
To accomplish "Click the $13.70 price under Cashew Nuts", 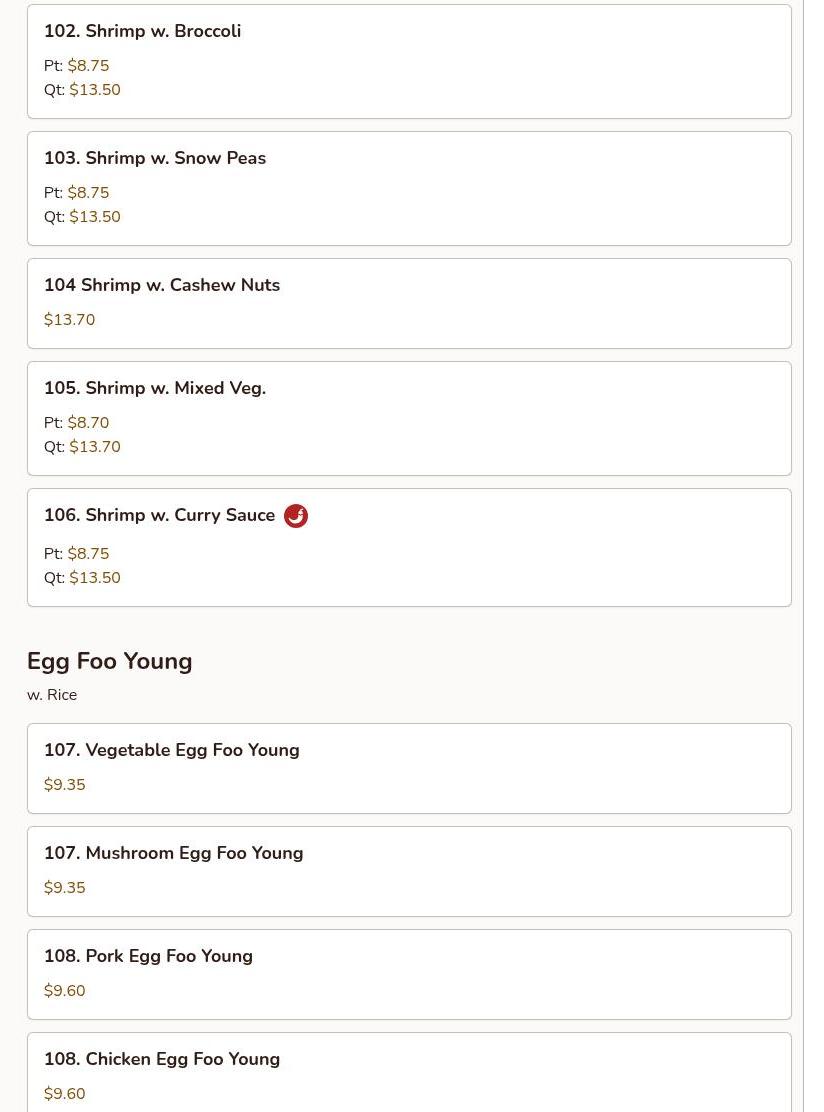I will pos(69,320).
